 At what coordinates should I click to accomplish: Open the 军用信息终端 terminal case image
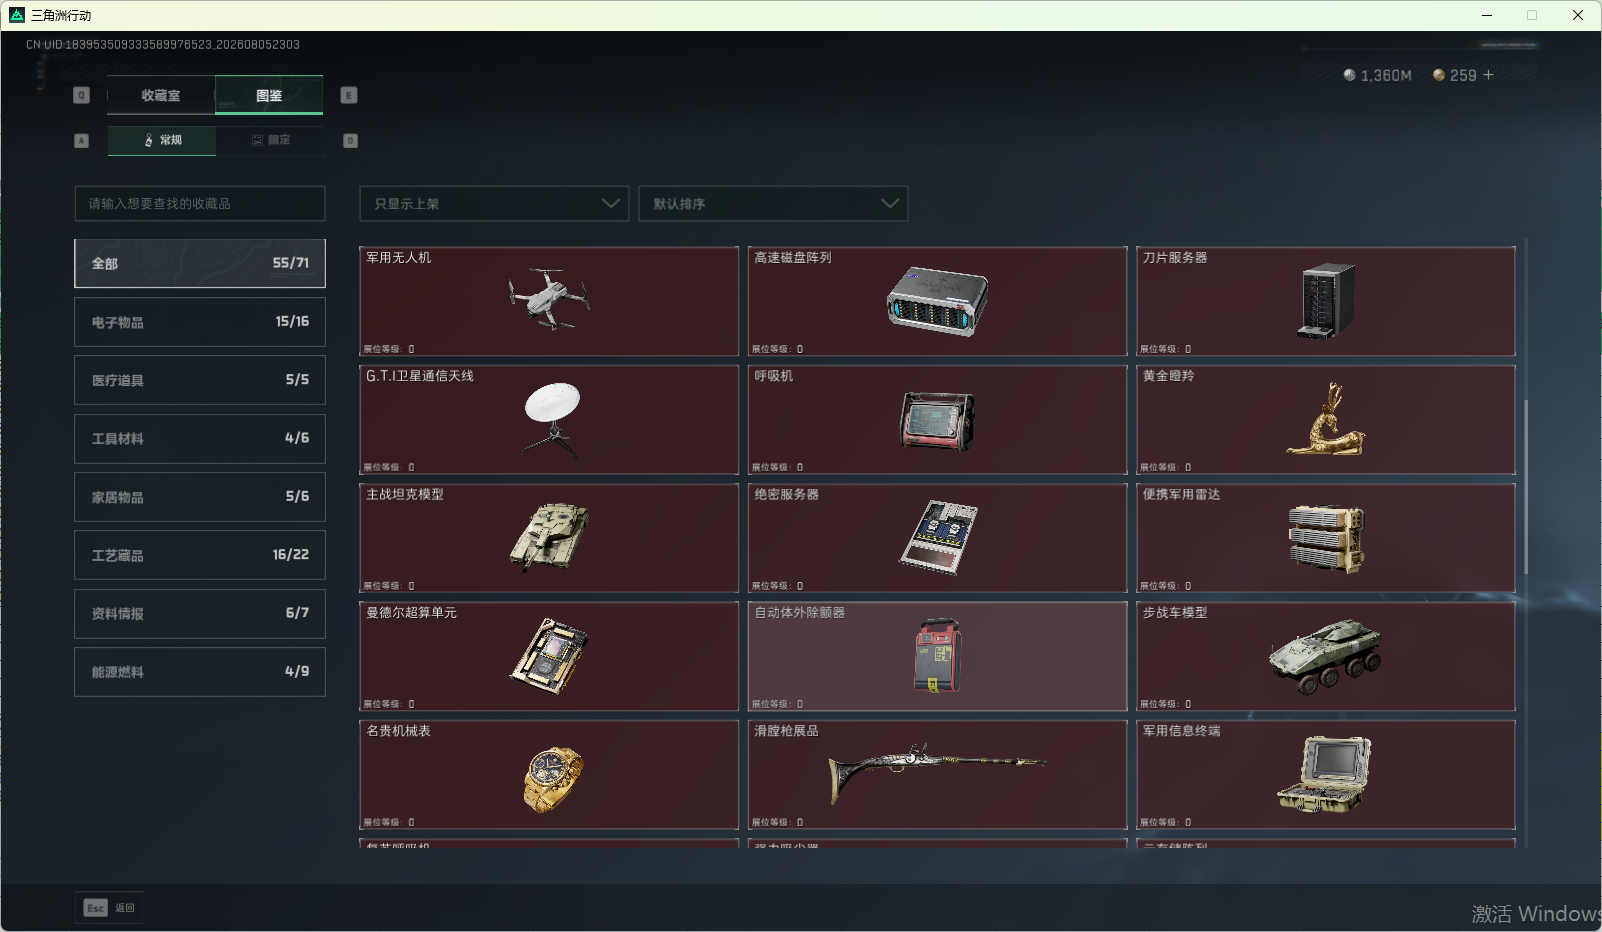(1326, 774)
